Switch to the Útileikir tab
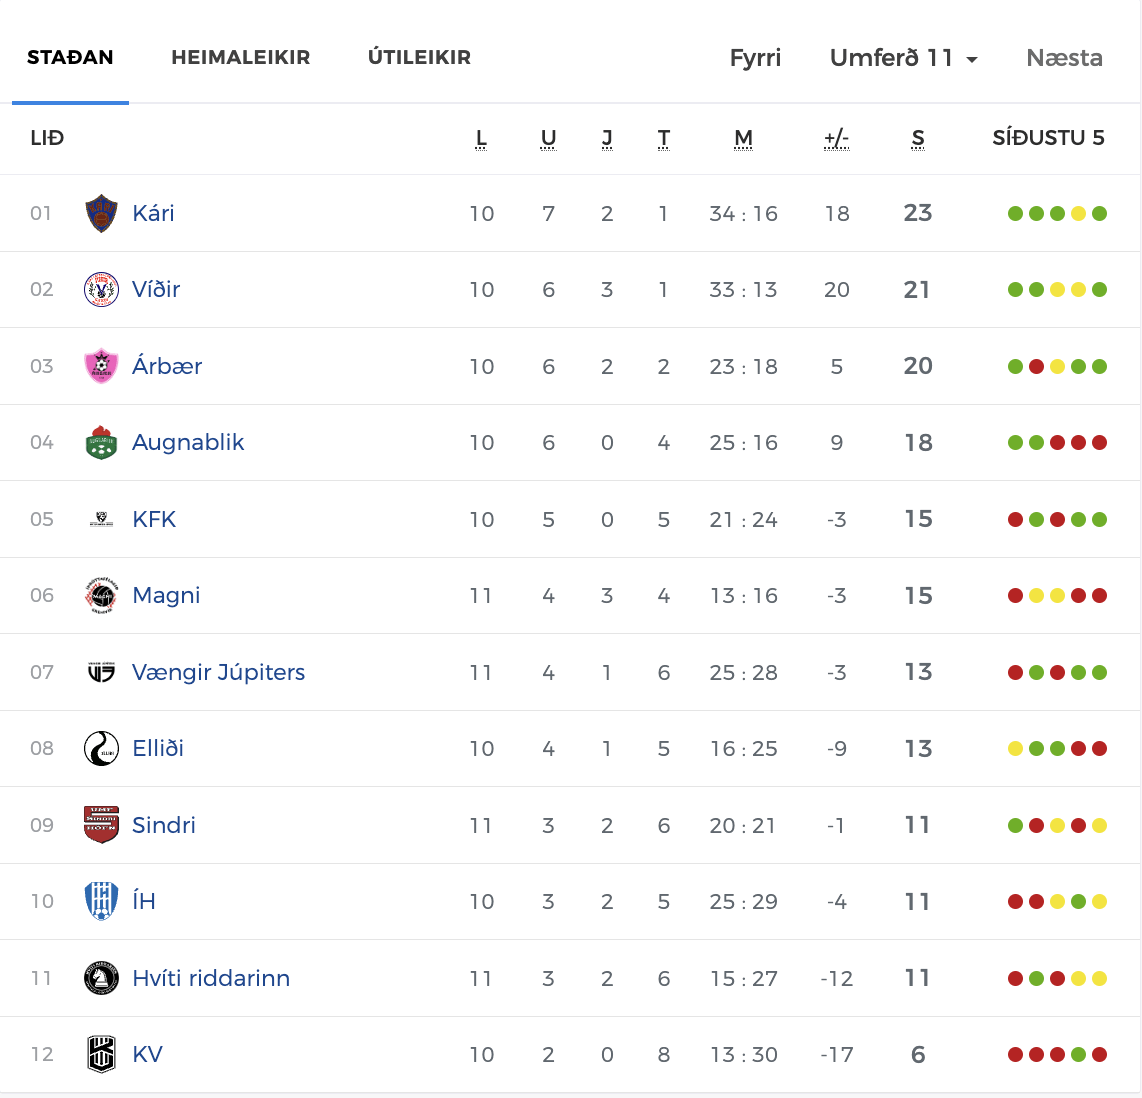This screenshot has width=1142, height=1098. [419, 58]
